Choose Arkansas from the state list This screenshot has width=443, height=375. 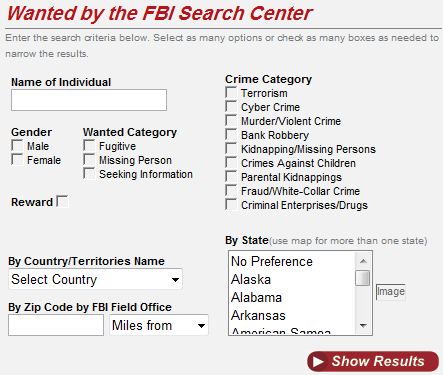tap(292, 315)
